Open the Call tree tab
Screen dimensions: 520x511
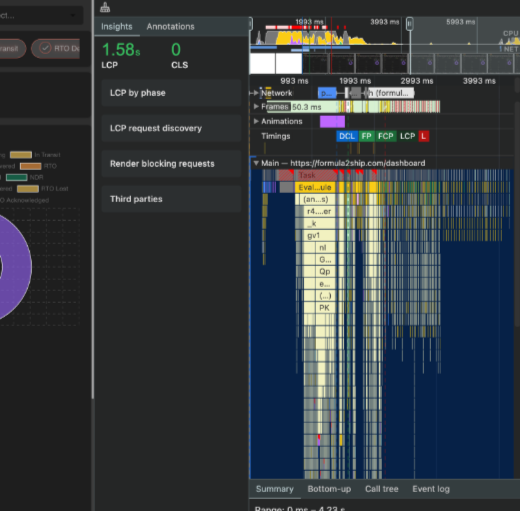(x=382, y=489)
